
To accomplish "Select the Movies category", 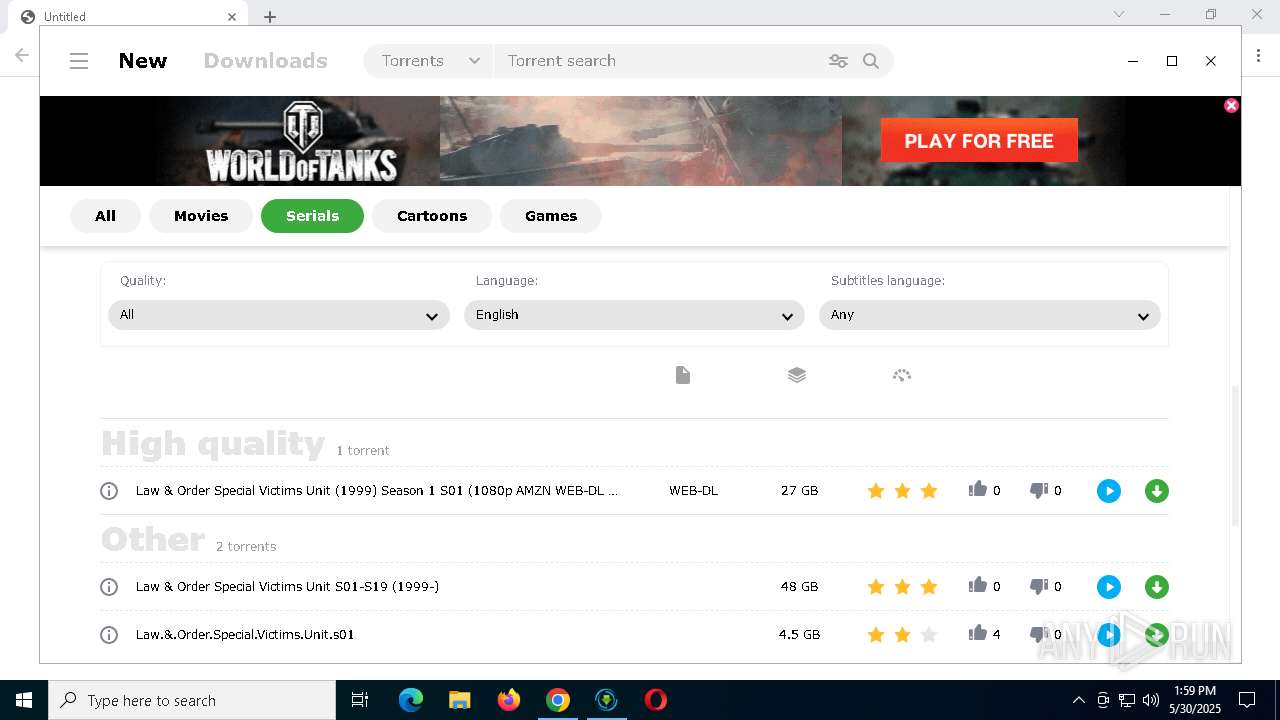I will tap(201, 216).
